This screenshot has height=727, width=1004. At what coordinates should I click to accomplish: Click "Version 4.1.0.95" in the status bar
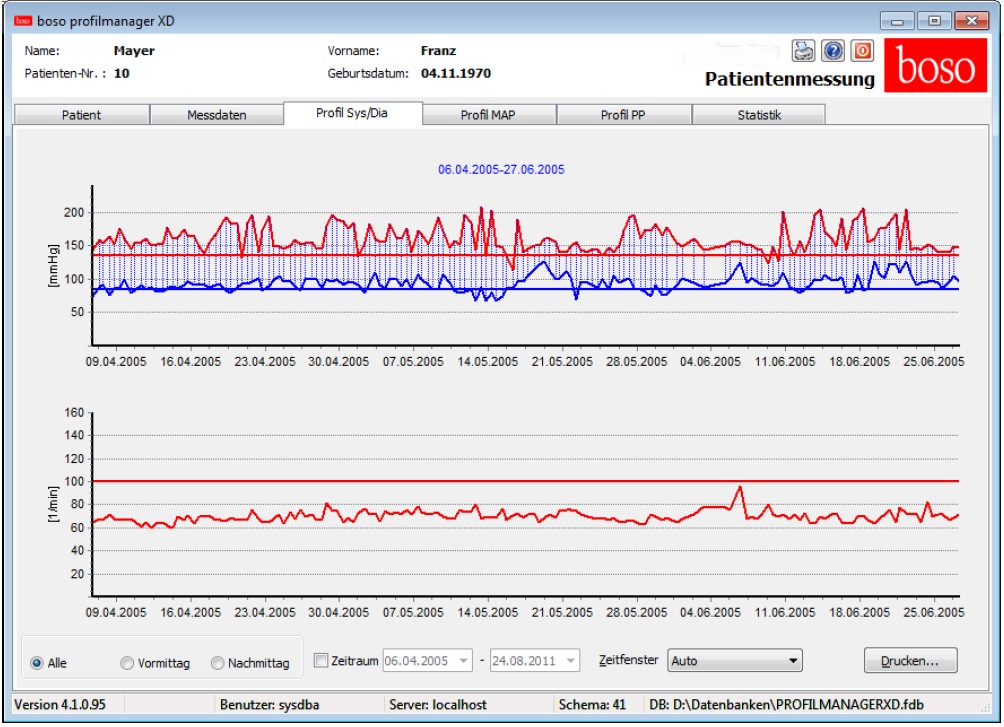coord(60,705)
